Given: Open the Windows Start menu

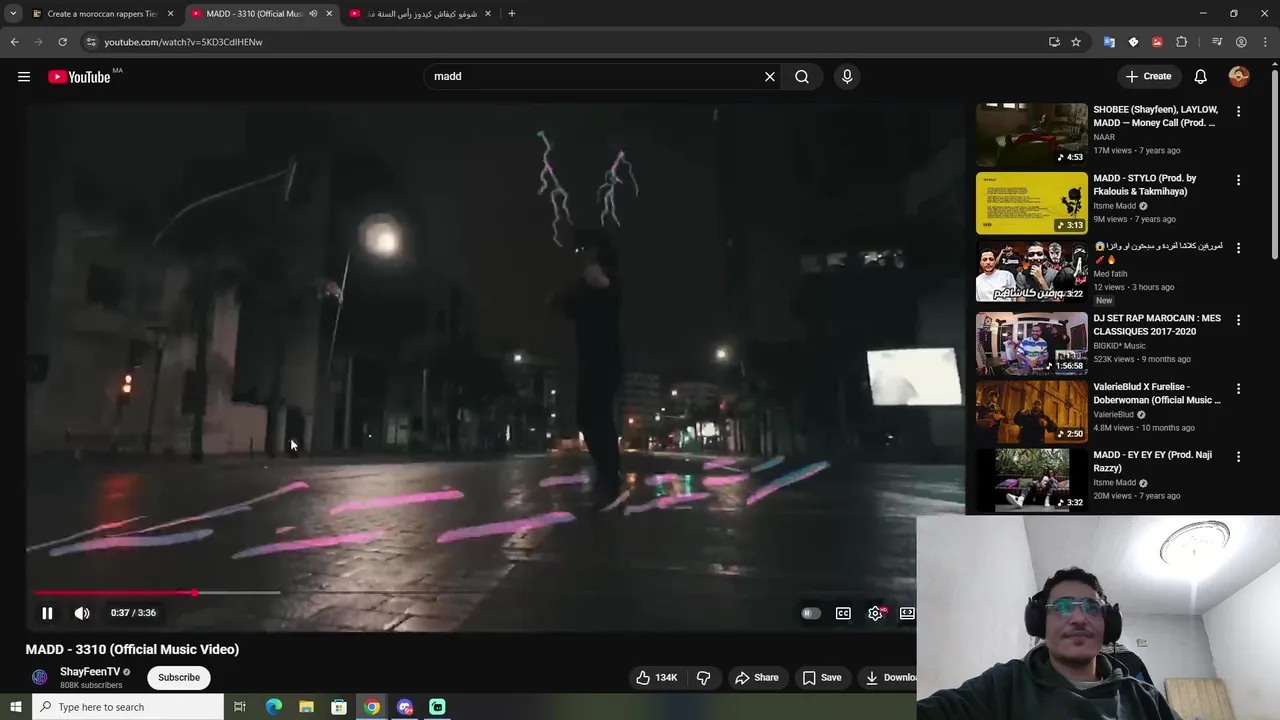Looking at the screenshot, I should click(x=15, y=707).
